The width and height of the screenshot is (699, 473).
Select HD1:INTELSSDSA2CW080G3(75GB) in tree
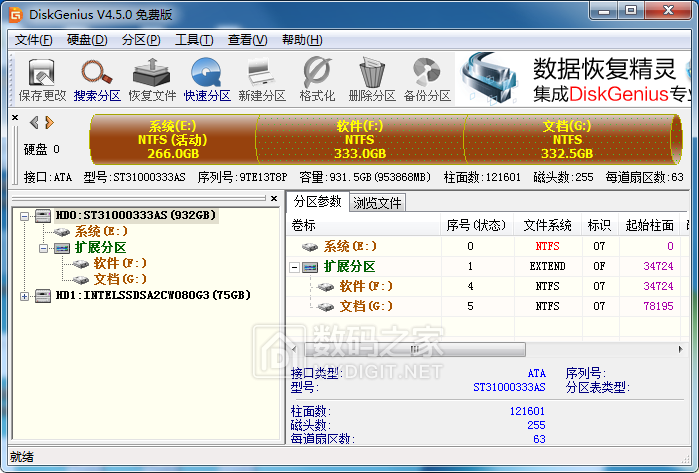[153, 295]
